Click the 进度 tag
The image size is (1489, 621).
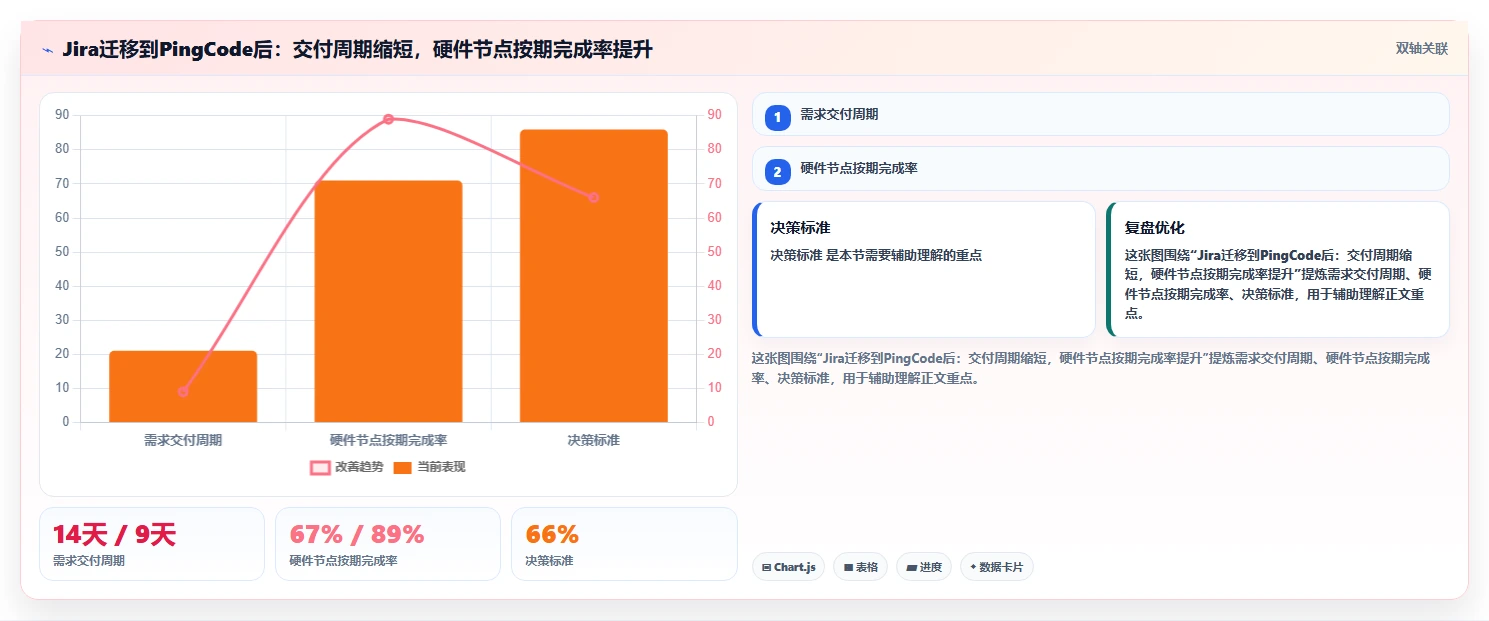coord(924,567)
